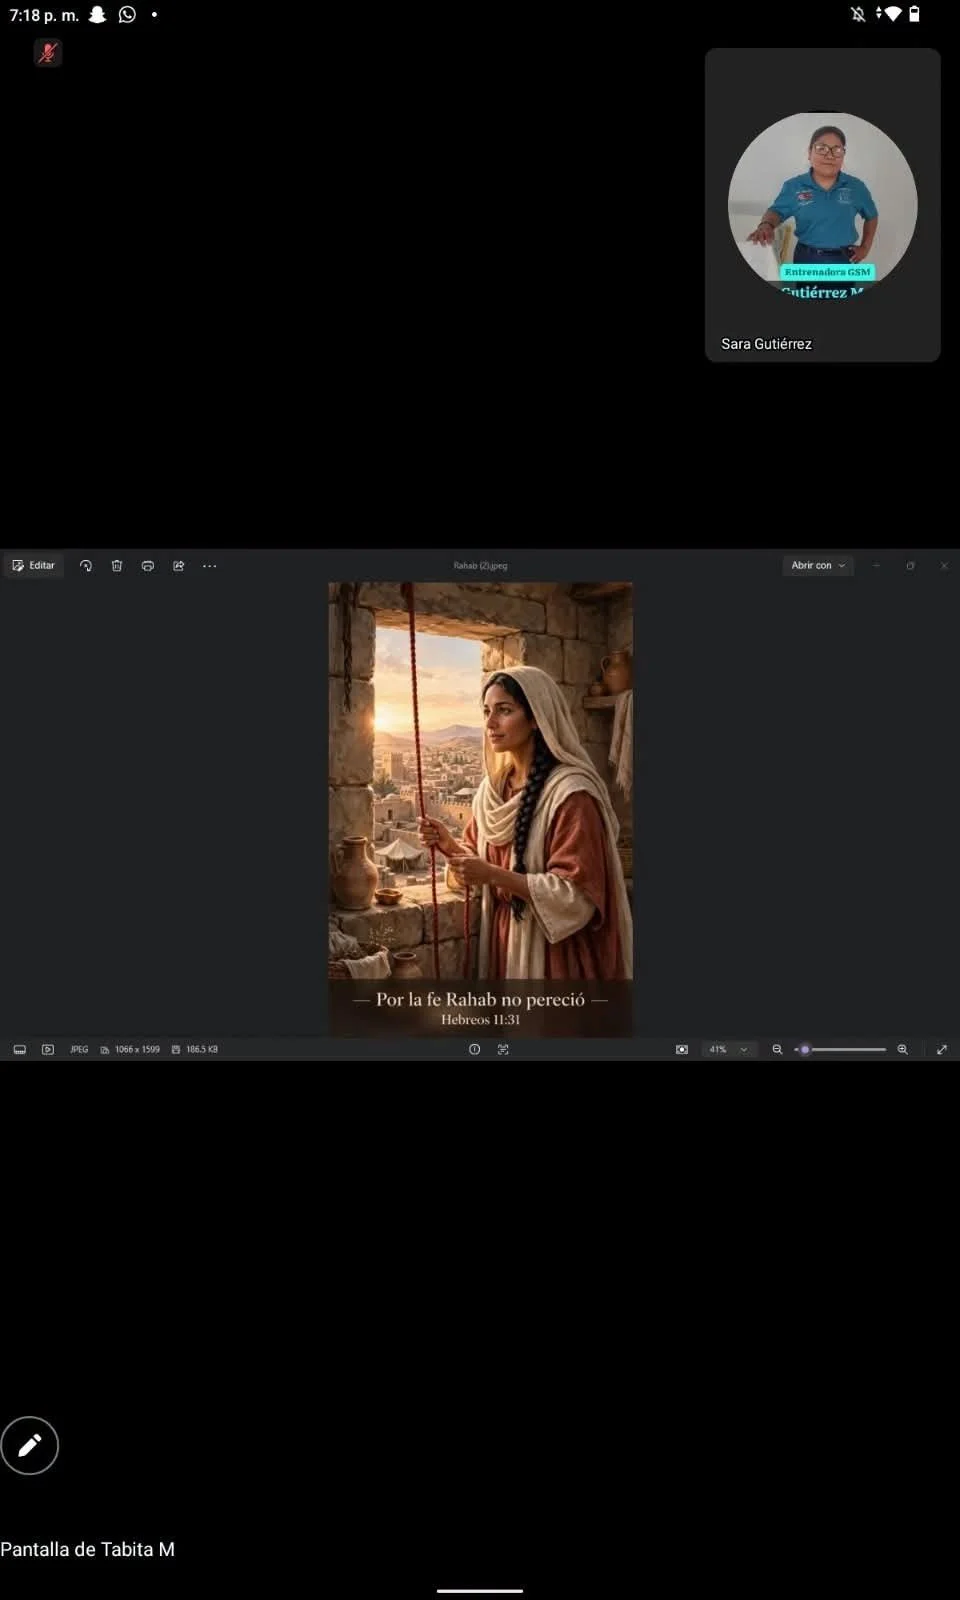Zoom out with the minus magnifier icon
Viewport: 960px width, 1600px height.
777,1050
